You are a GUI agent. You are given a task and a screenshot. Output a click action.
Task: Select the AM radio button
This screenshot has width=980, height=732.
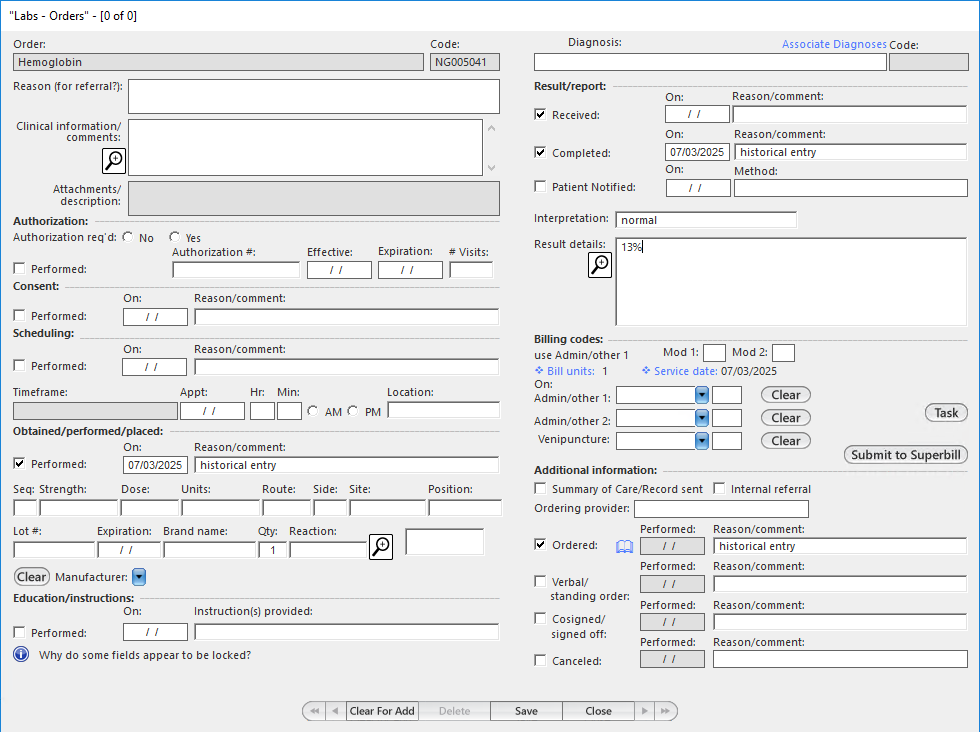(x=313, y=411)
